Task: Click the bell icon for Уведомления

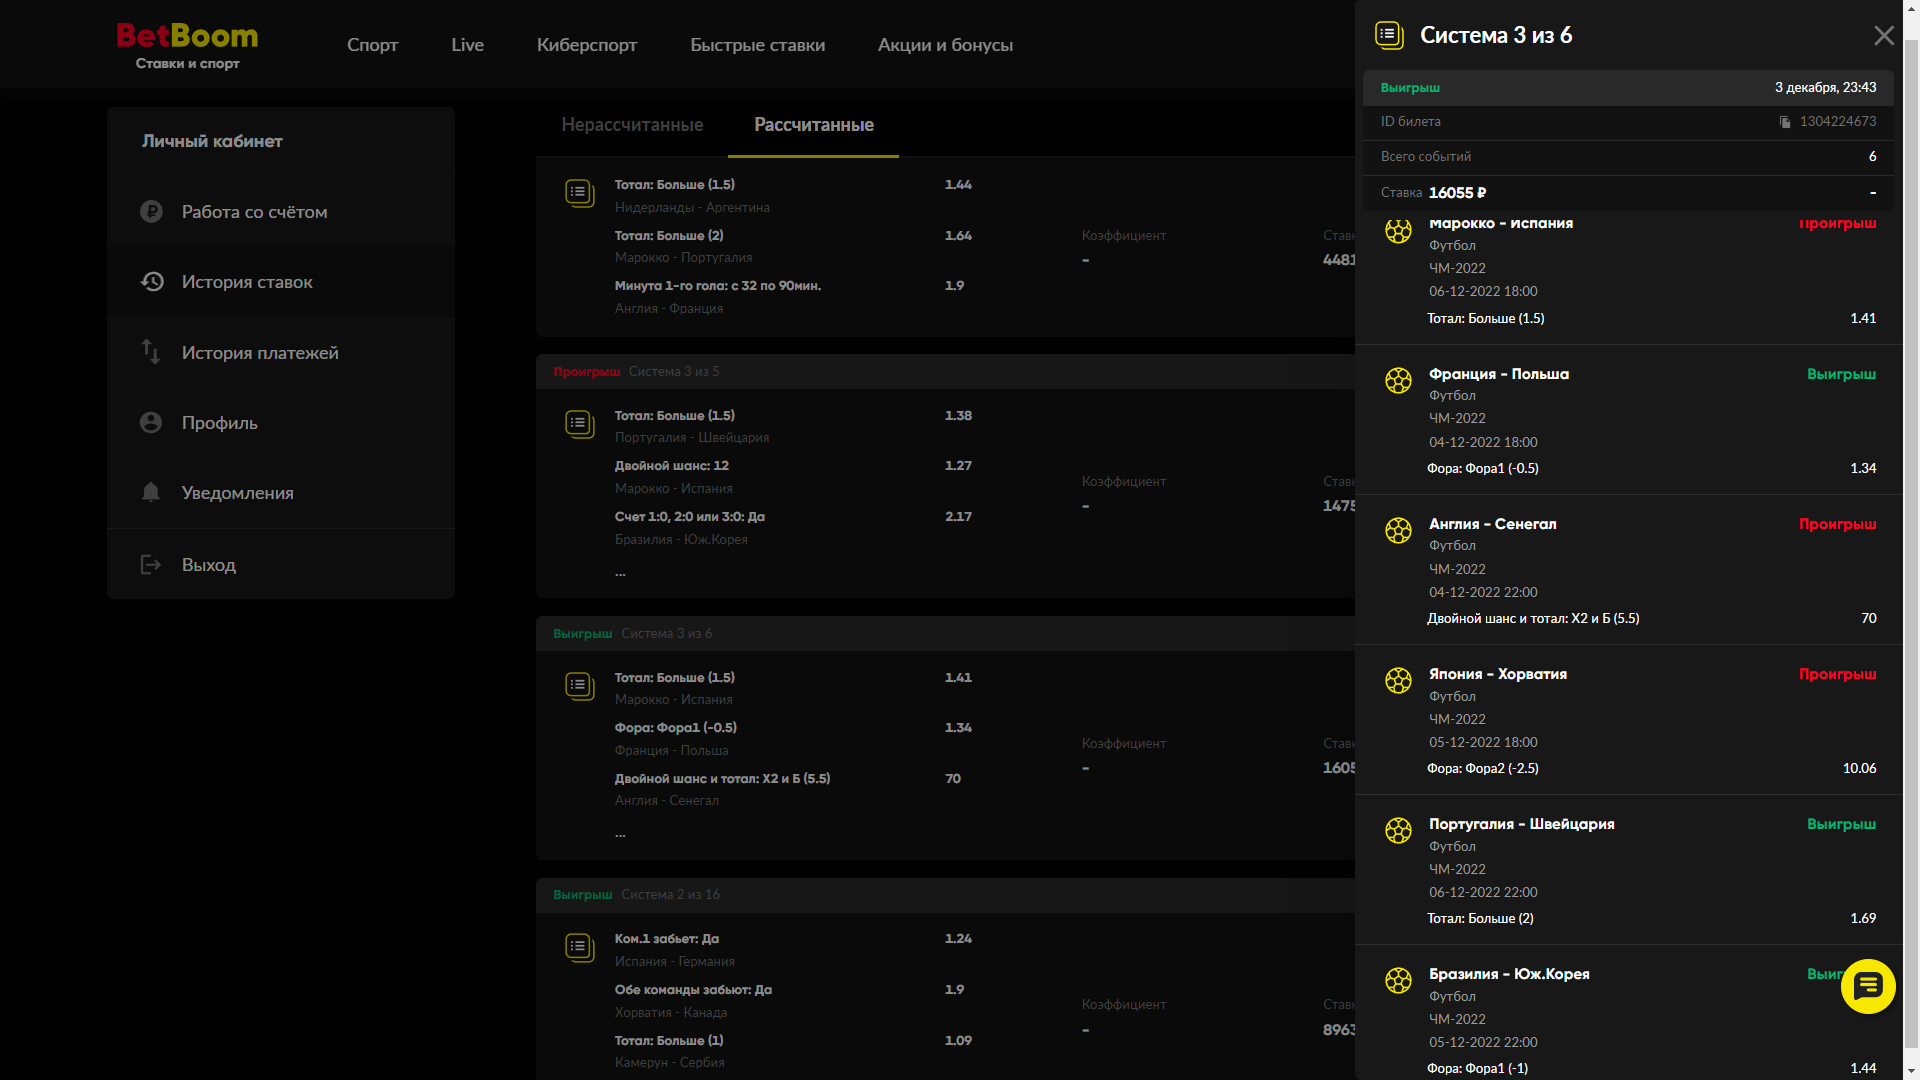Action: 151,492
